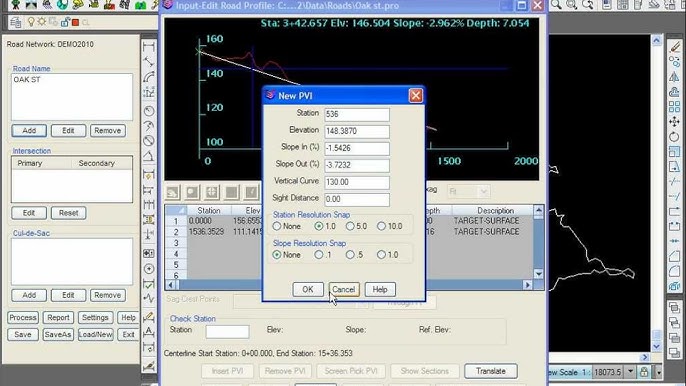Click Cancel in the New PVI dialog
Screen dimensions: 686x386
[x=344, y=289]
